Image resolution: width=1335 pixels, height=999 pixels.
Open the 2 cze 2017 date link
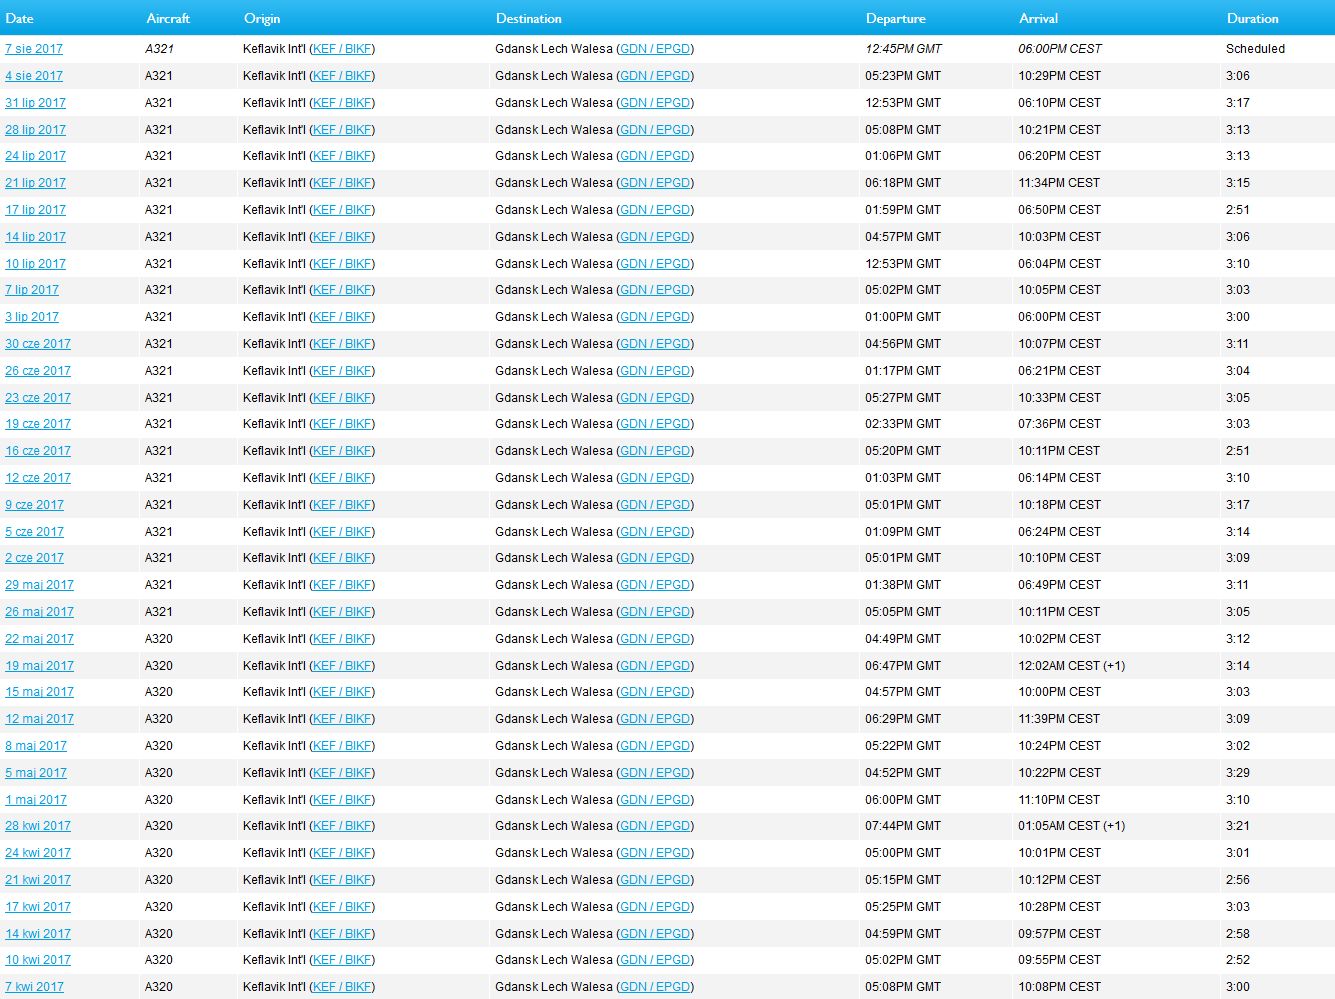coord(34,558)
